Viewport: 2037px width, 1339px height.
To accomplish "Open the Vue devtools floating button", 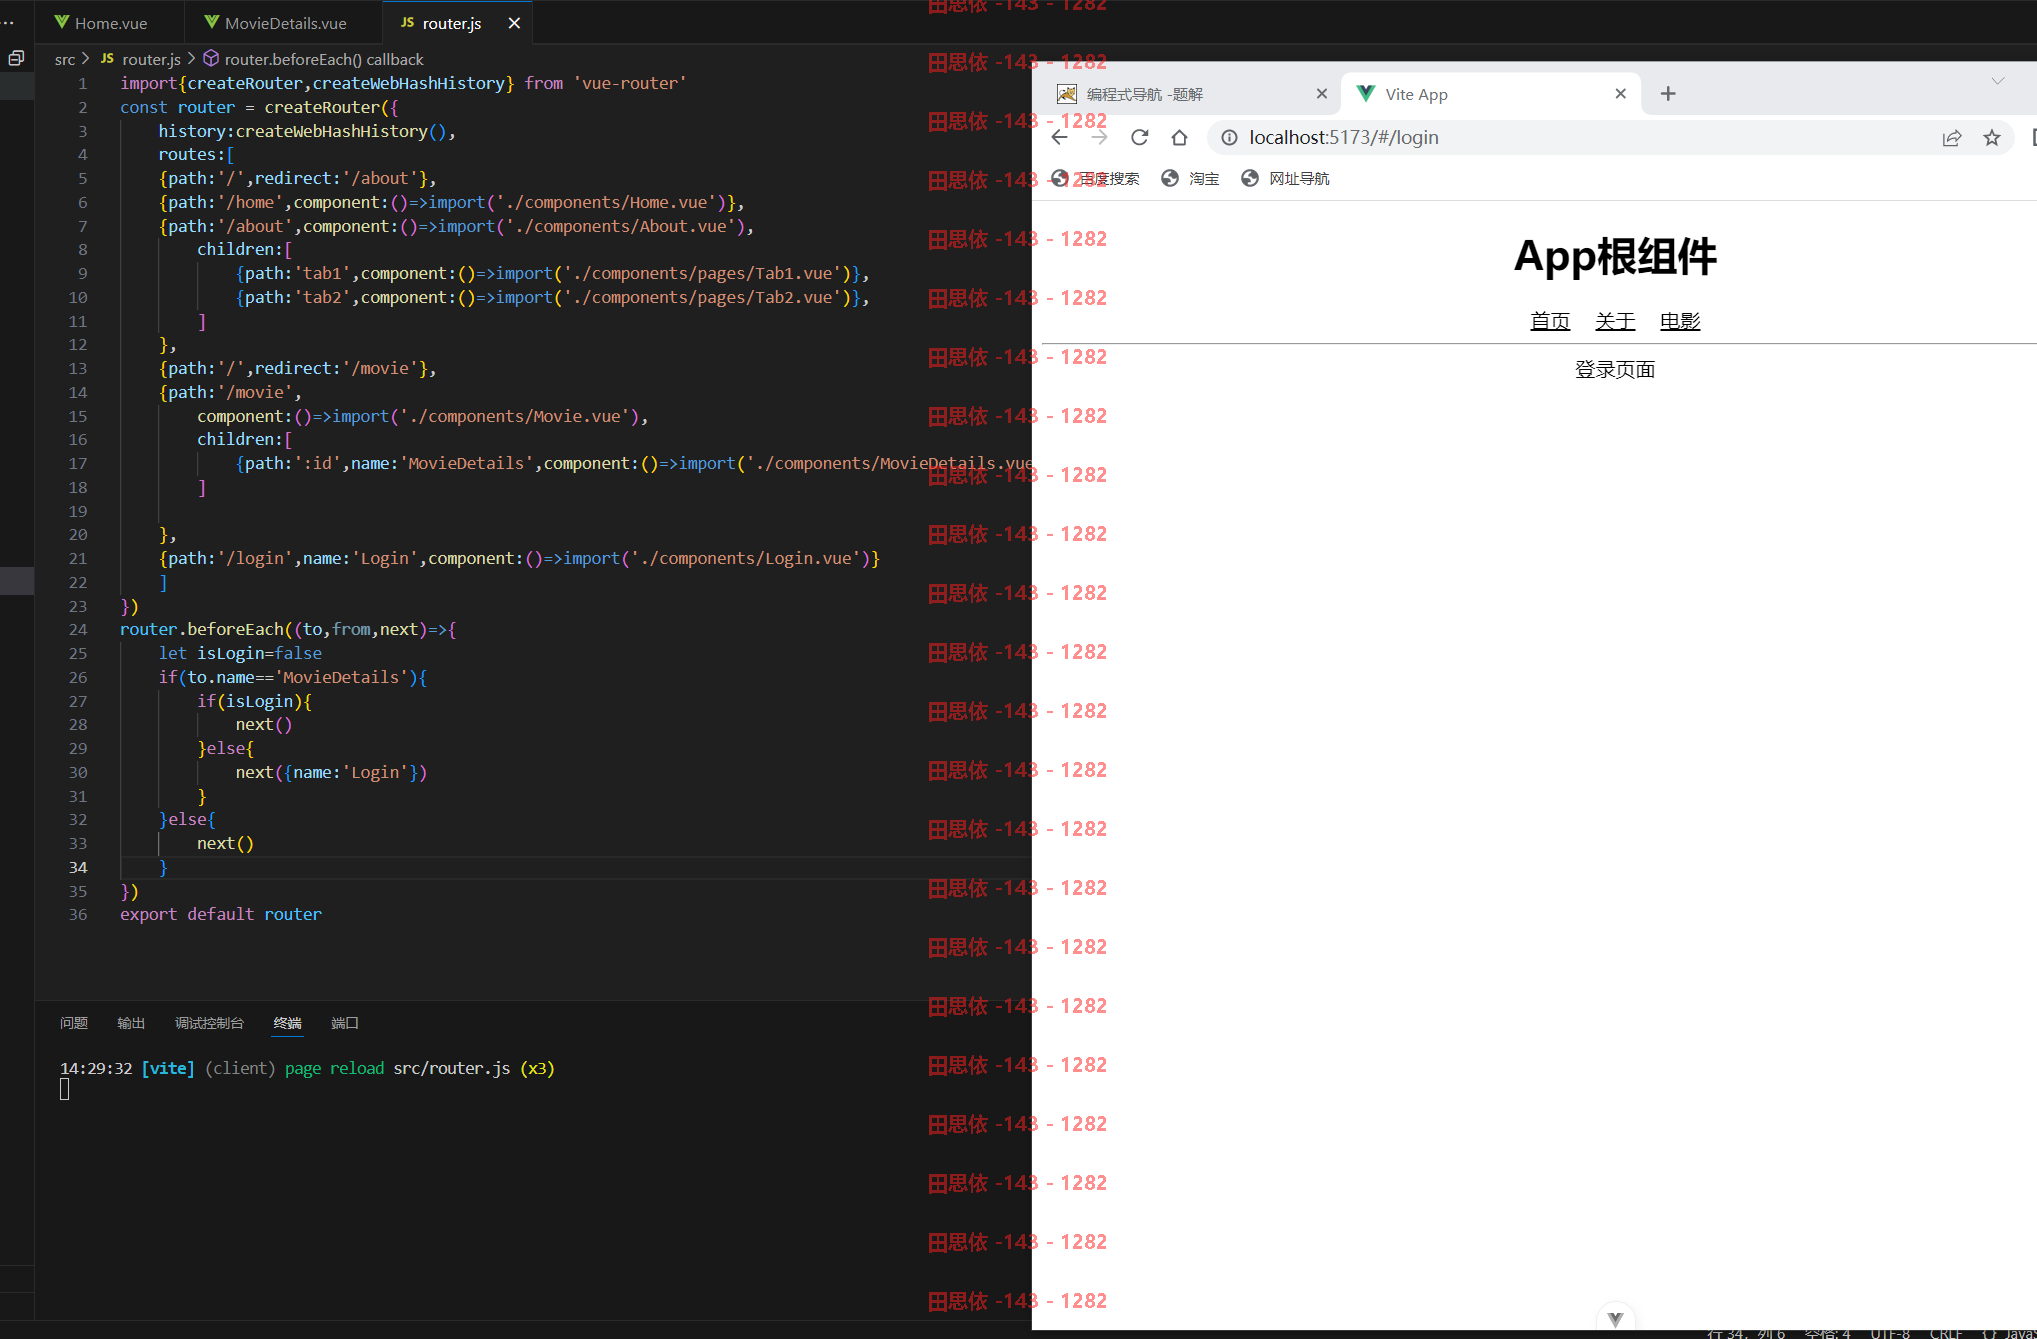I will [x=1615, y=1318].
